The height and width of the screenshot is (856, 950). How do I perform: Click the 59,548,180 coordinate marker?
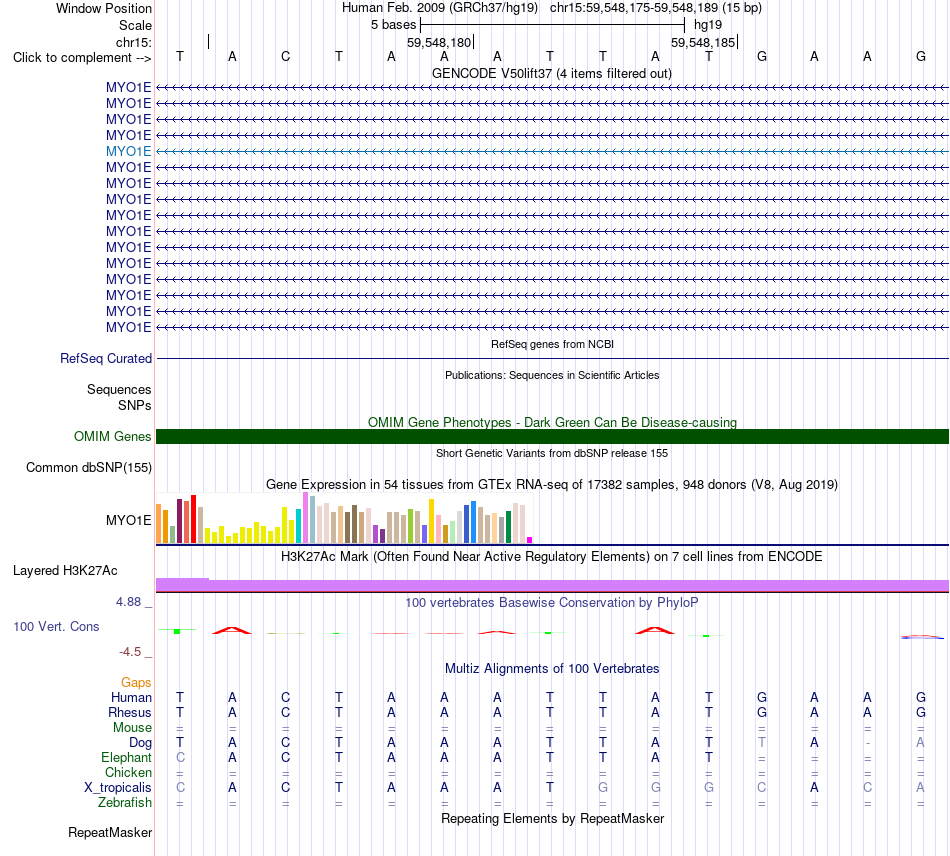click(439, 42)
